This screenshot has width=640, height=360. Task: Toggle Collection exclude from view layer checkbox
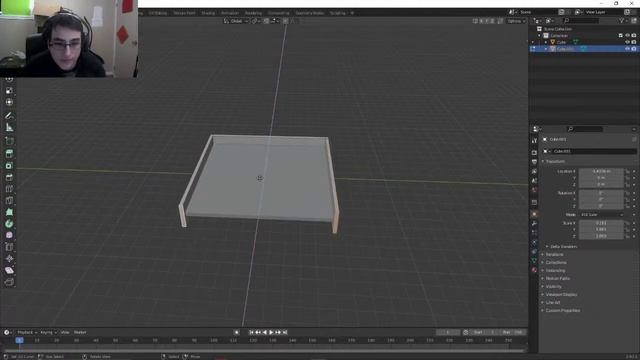(621, 36)
